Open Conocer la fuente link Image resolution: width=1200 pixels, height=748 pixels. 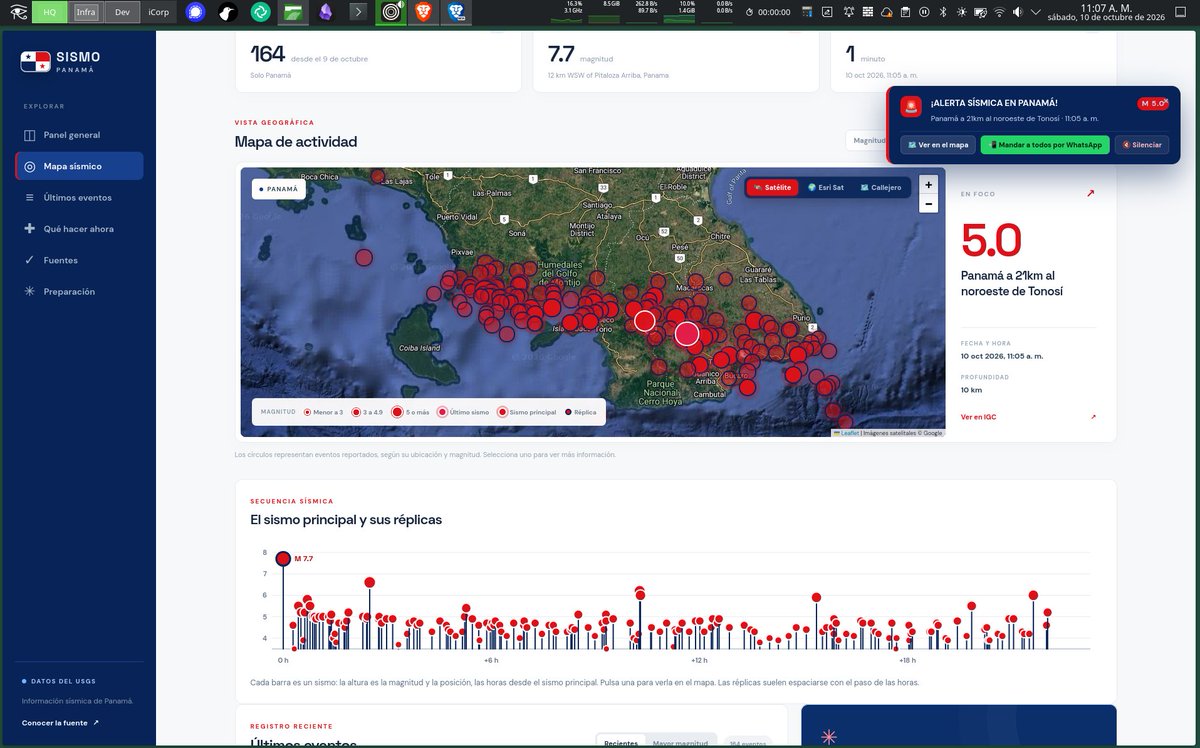pyautogui.click(x=60, y=722)
